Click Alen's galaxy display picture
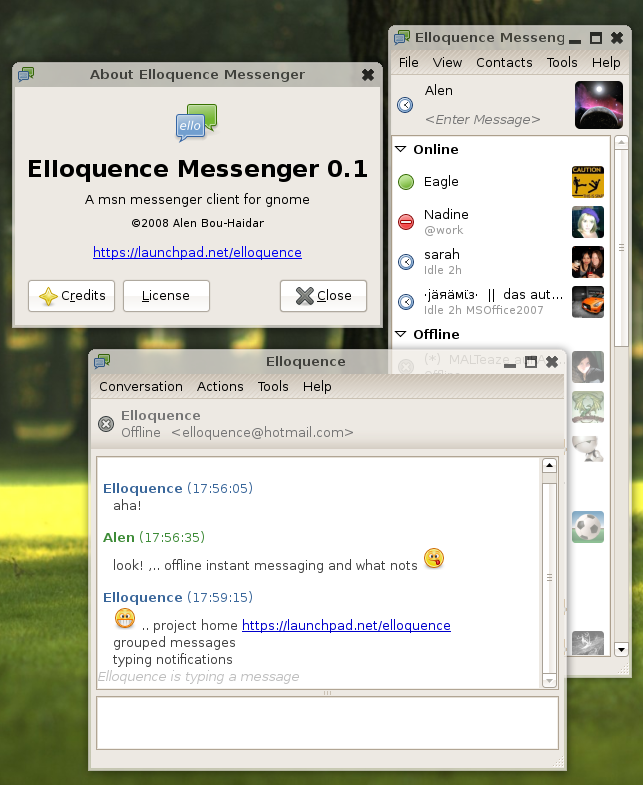 (x=599, y=105)
